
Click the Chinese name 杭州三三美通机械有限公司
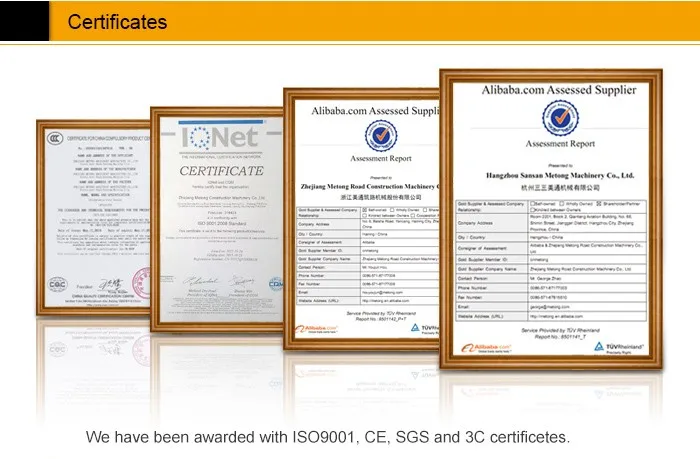coord(560,188)
